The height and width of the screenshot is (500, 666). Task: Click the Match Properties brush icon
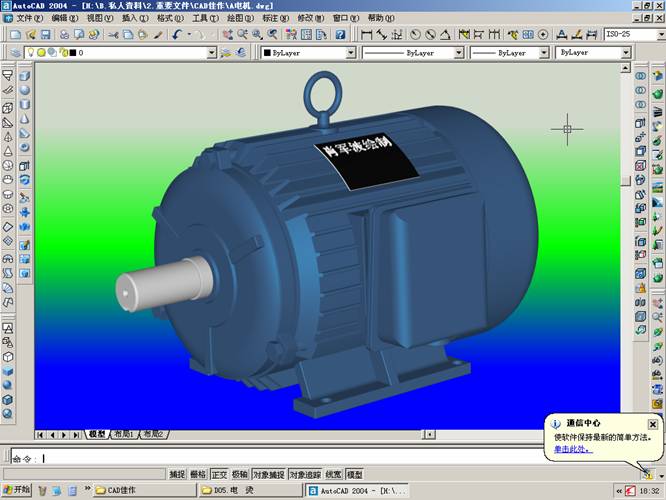click(158, 35)
